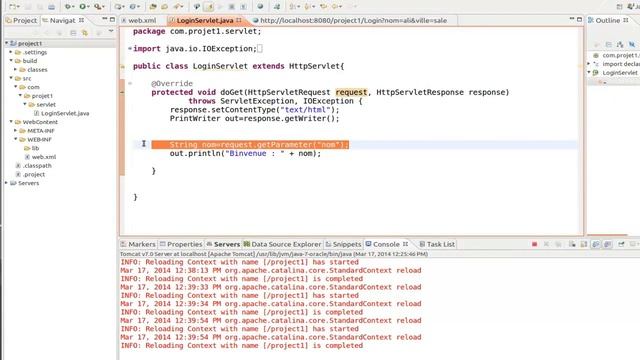Open the Debug button dropdown arrow
Screen dimensions: 640x360
tap(73, 7)
